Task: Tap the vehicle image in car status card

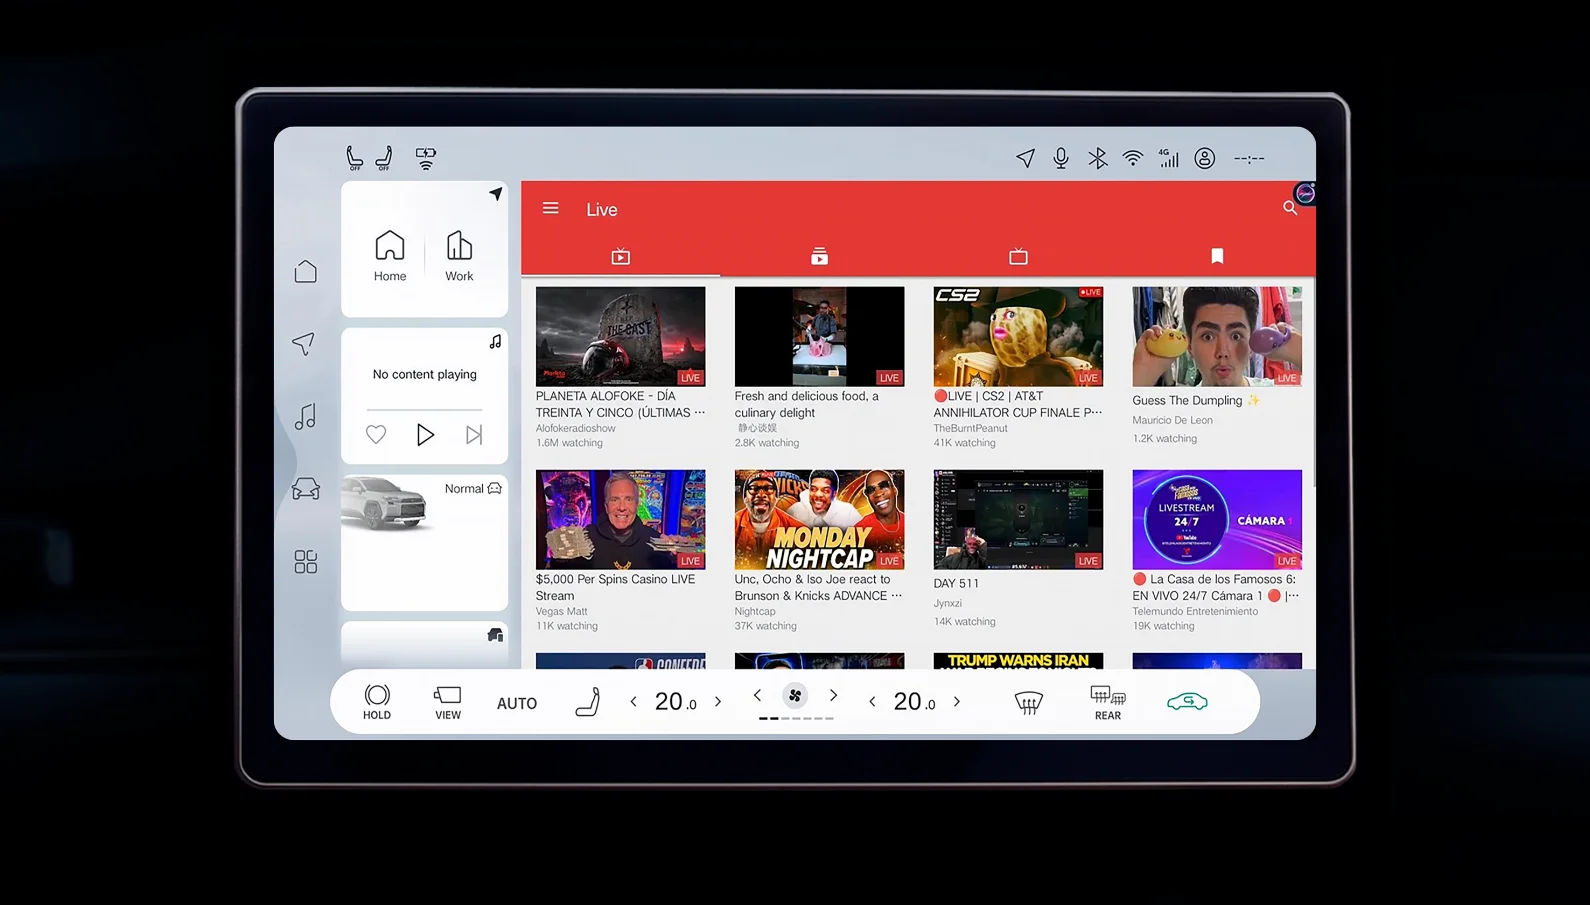Action: pyautogui.click(x=385, y=503)
